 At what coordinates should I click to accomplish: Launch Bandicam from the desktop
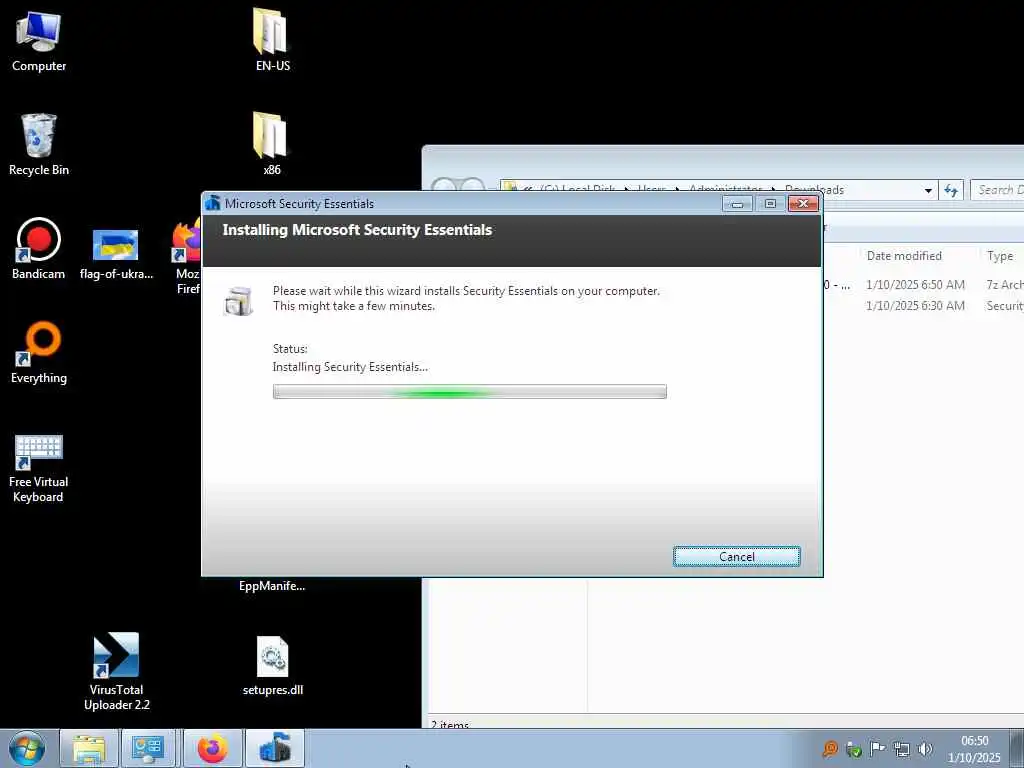[x=39, y=249]
